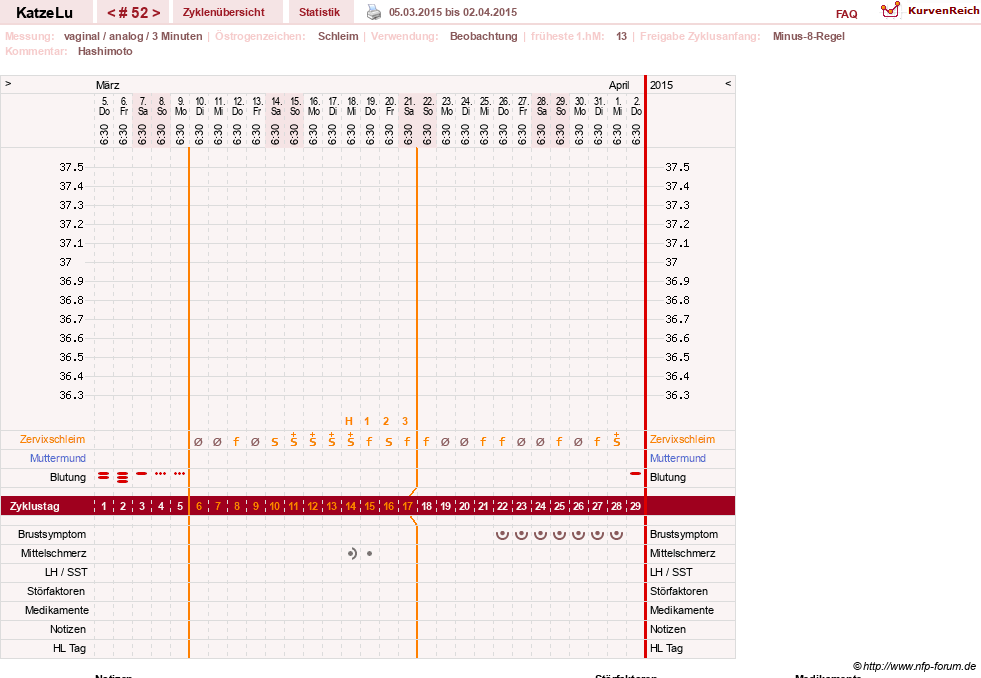Open the nfp-forum.de link
Image resolution: width=981 pixels, height=678 pixels.
(x=914, y=666)
